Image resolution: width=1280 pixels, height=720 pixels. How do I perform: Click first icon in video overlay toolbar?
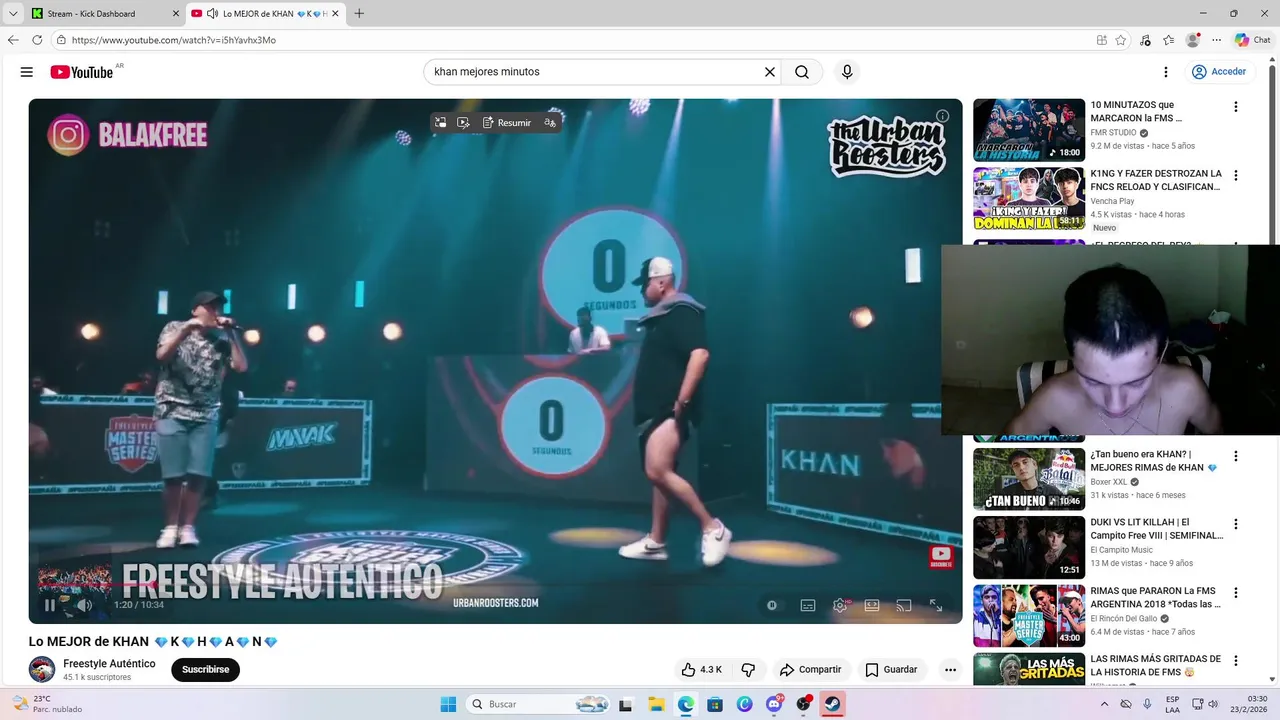point(440,123)
